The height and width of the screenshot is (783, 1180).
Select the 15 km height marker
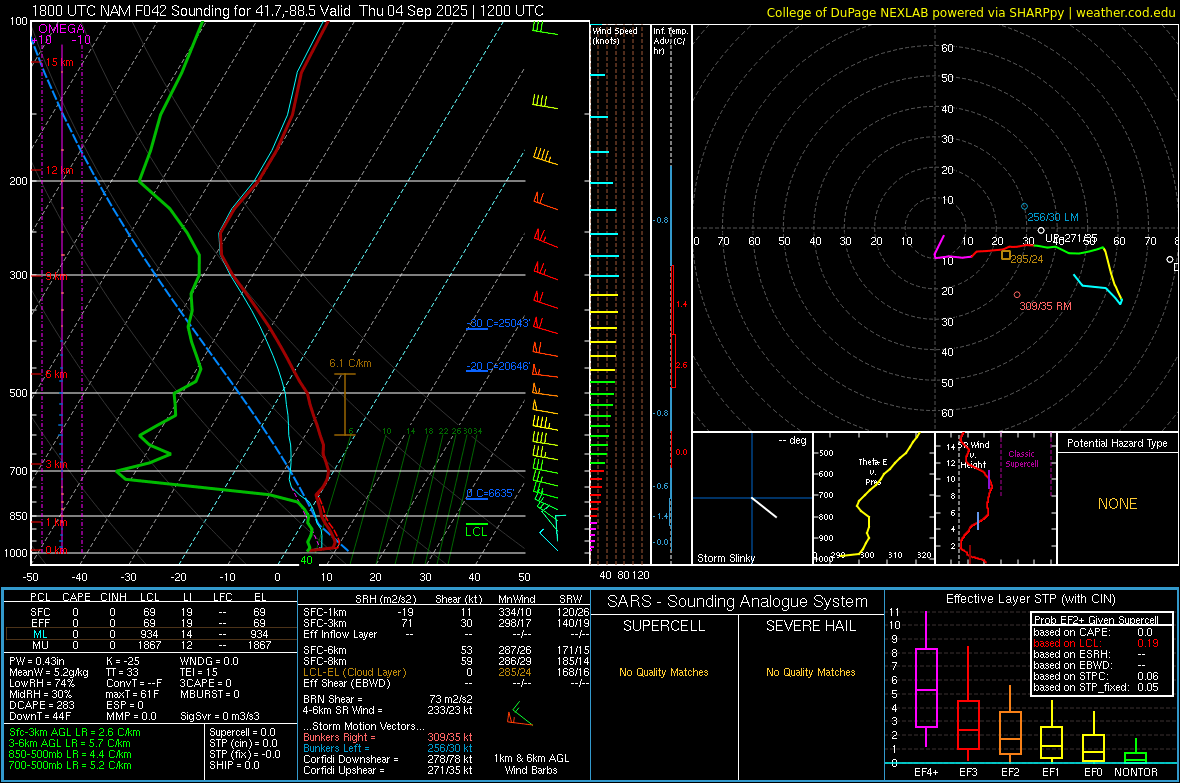pyautogui.click(x=59, y=62)
